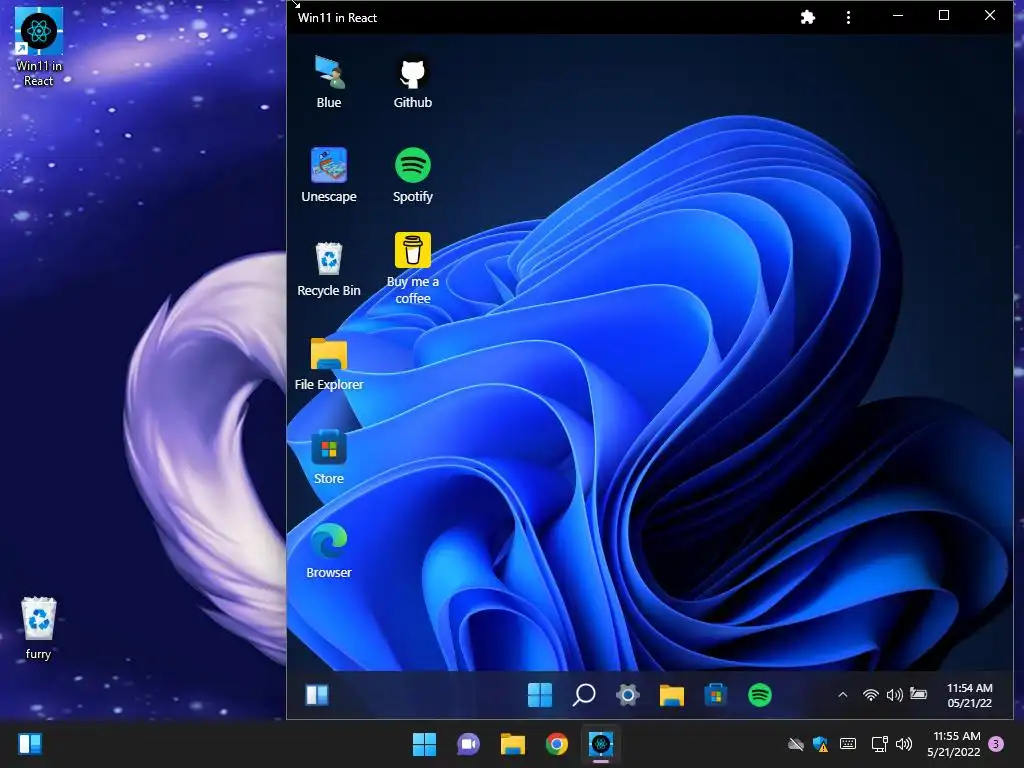
Task: Click Win11 in React window title text
Action: pos(337,18)
